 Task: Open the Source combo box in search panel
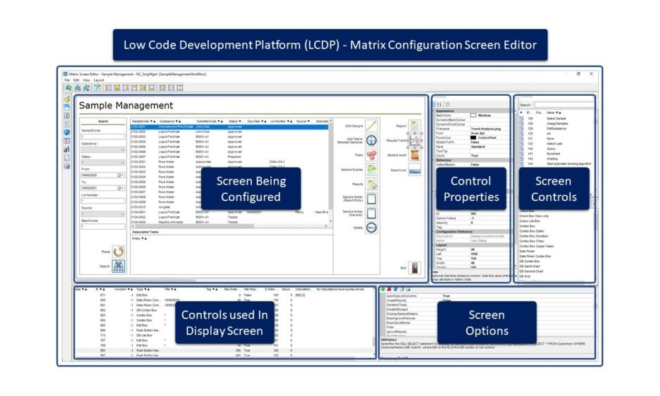pos(103,214)
